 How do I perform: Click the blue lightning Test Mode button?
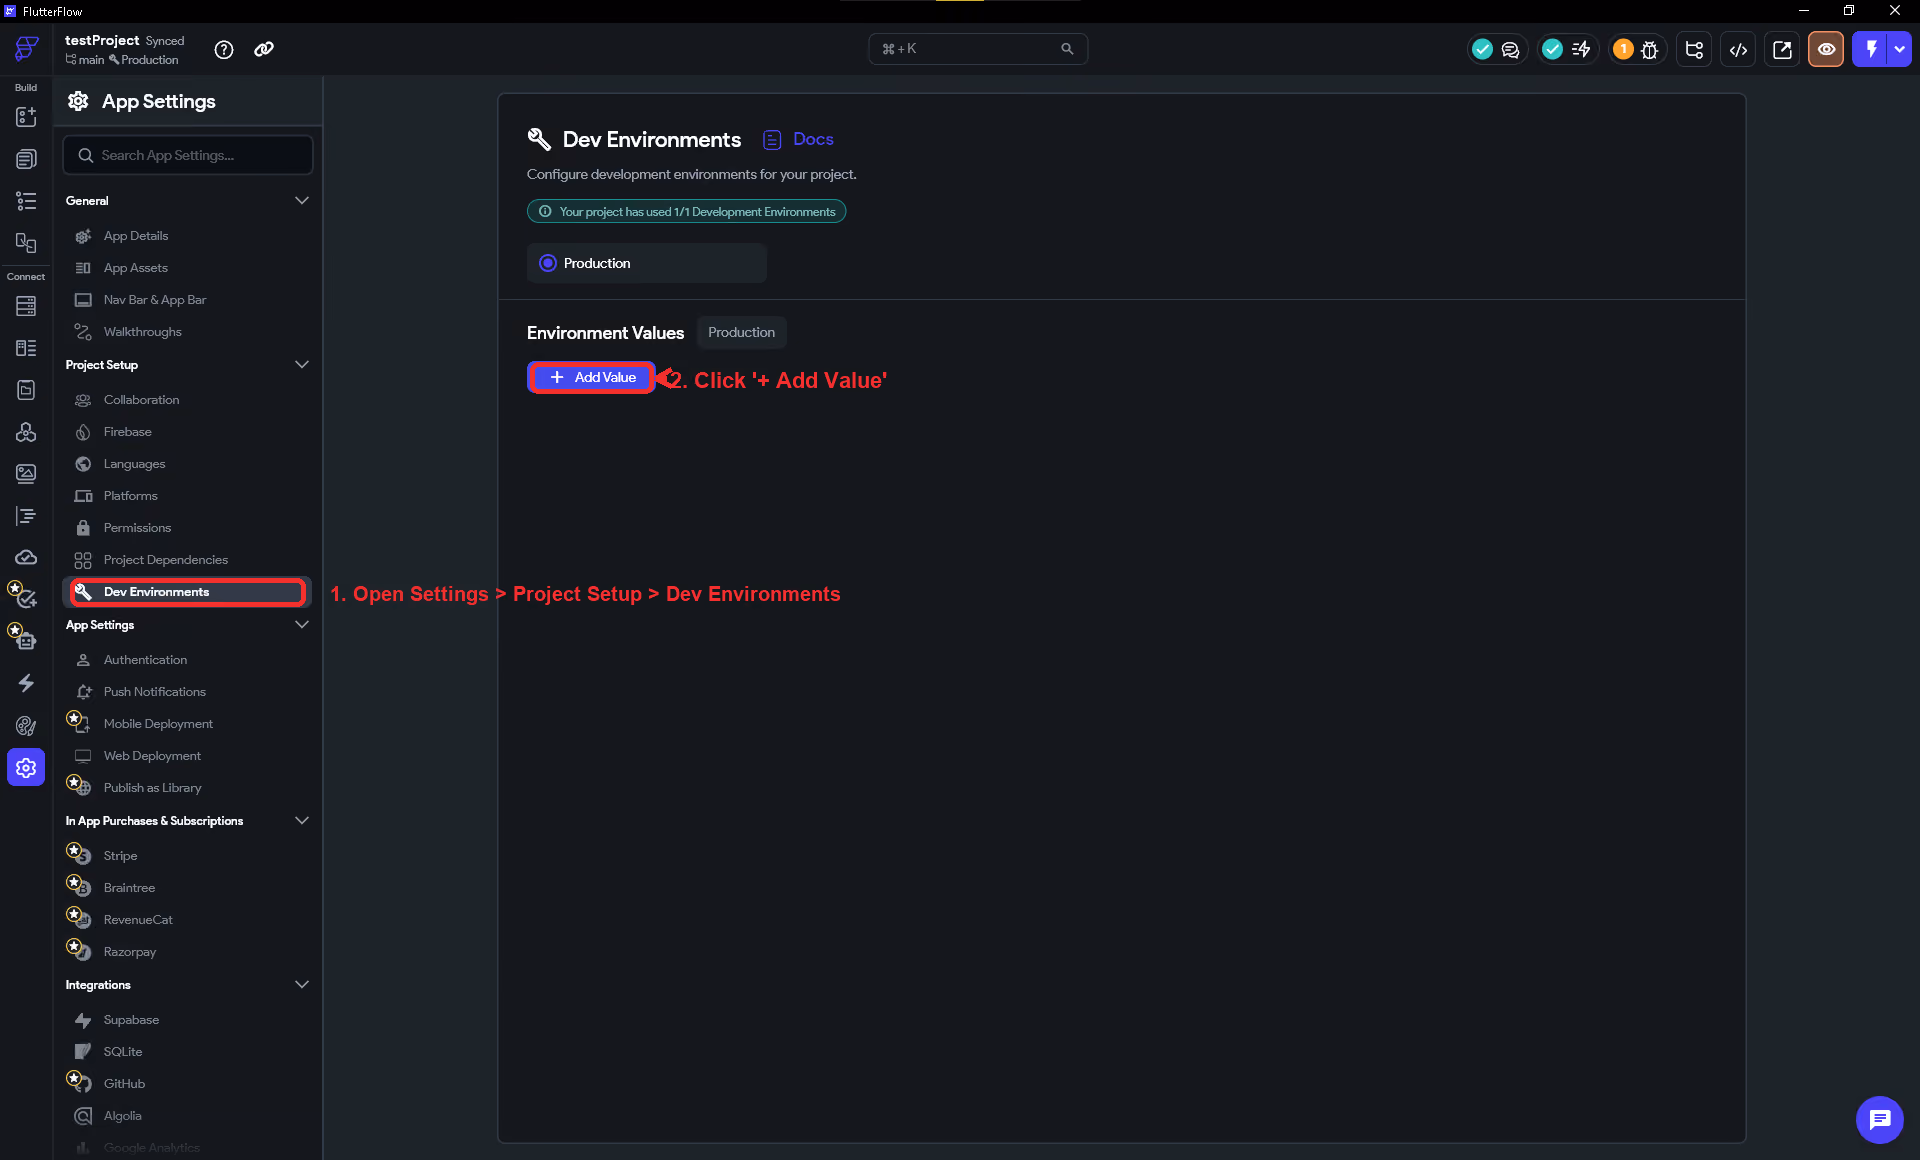pos(1870,49)
